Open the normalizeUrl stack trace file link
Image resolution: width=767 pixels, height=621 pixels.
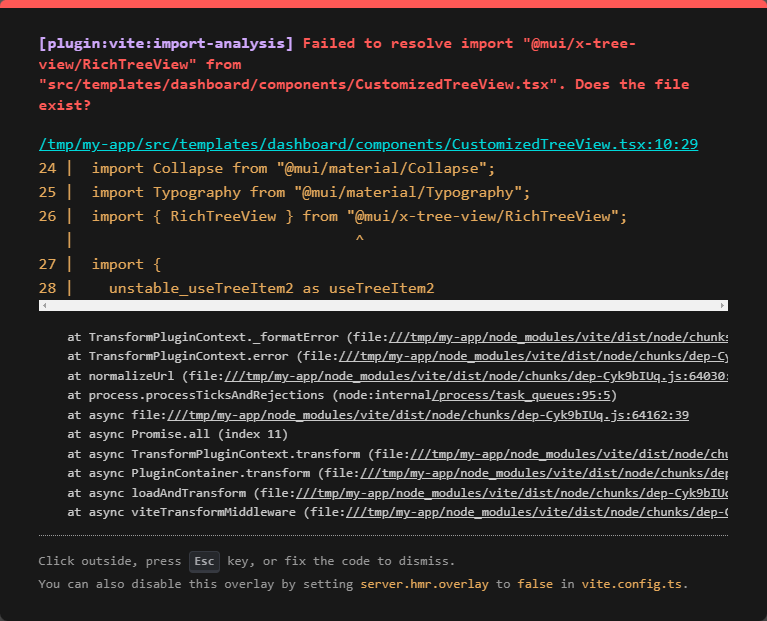(x=476, y=376)
